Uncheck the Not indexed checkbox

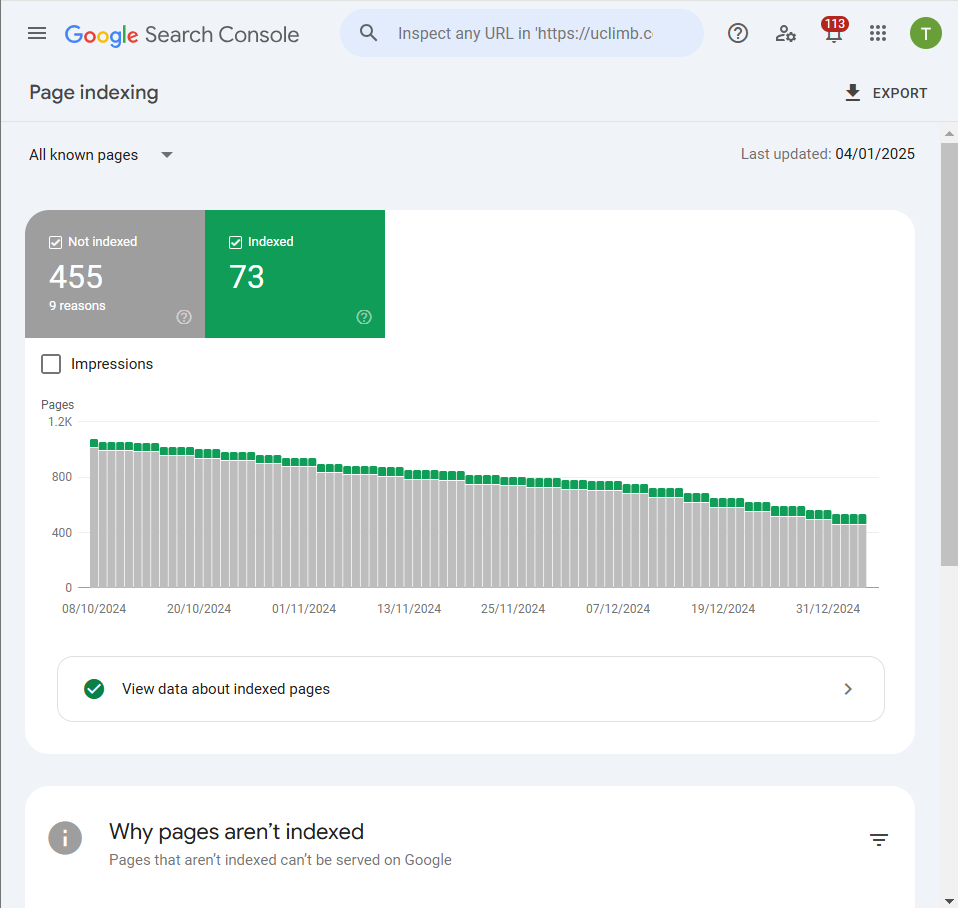click(x=56, y=242)
